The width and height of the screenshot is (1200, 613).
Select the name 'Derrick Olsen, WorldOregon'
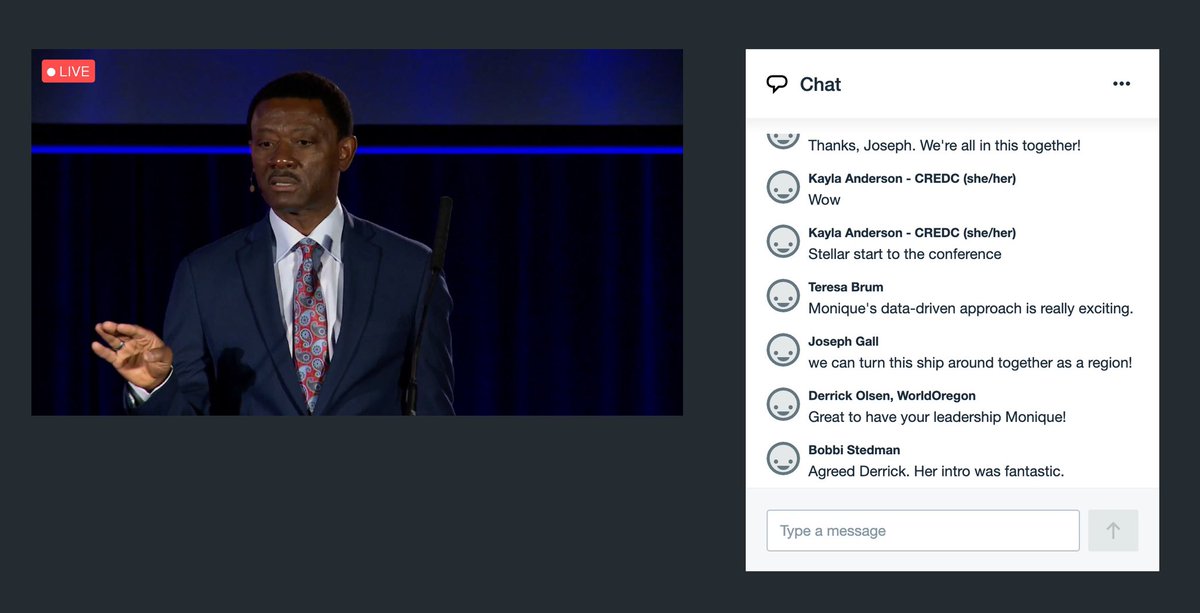pos(892,395)
